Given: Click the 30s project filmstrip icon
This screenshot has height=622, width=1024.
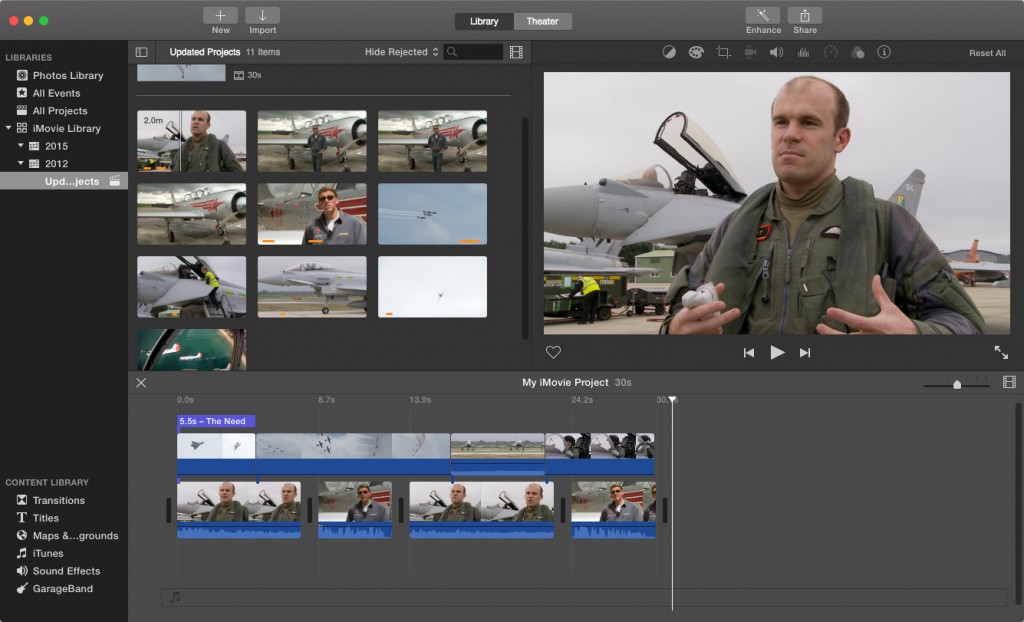Looking at the screenshot, I should point(238,75).
